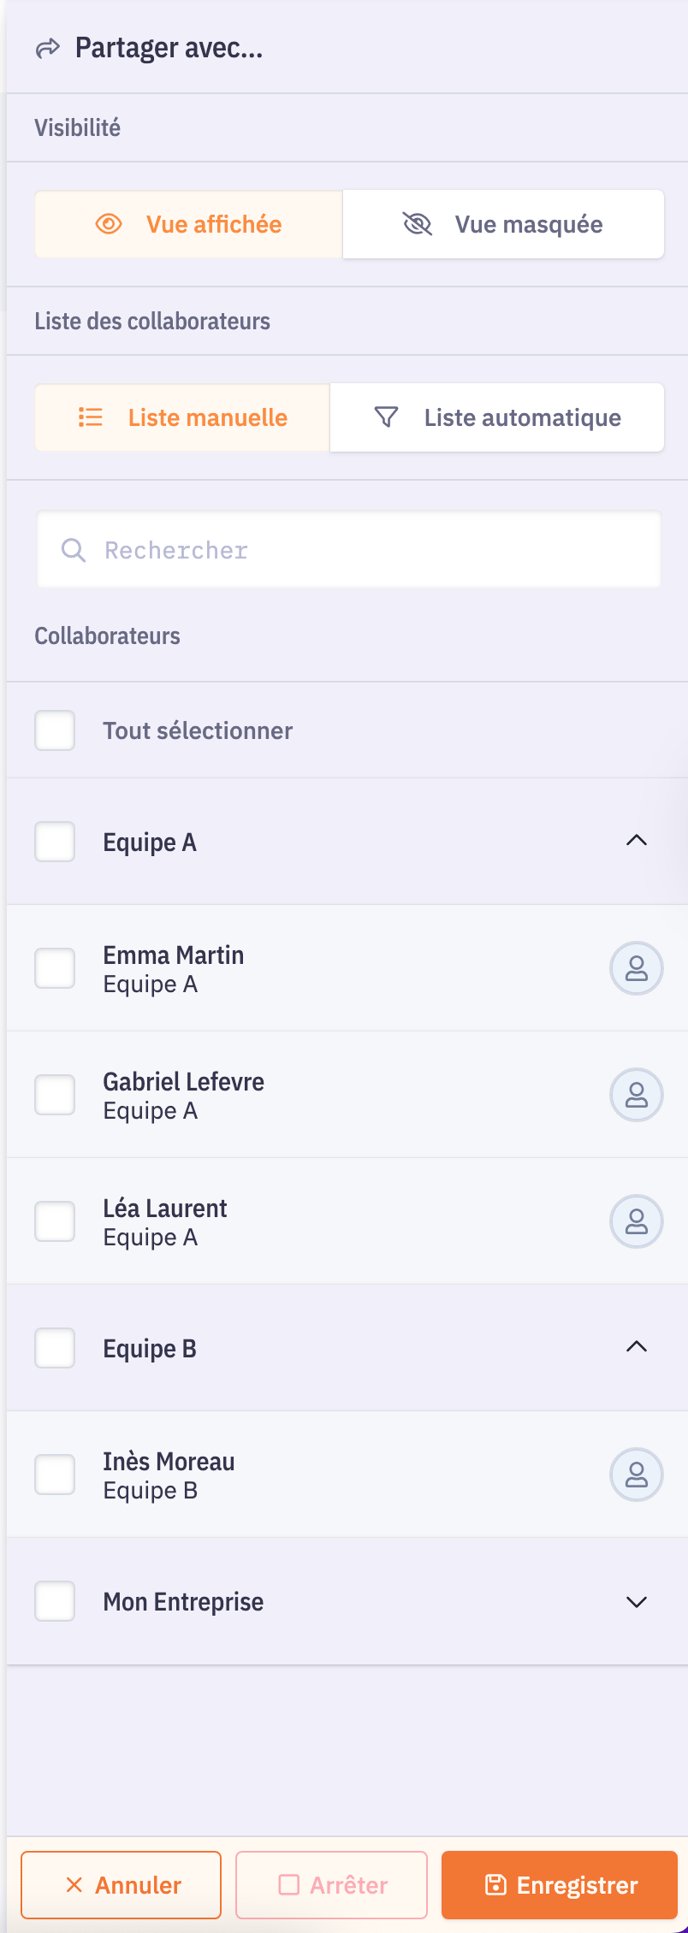The height and width of the screenshot is (1933, 688).
Task: Tick the checkbox next to Inès Moreau
Action: [x=55, y=1474]
